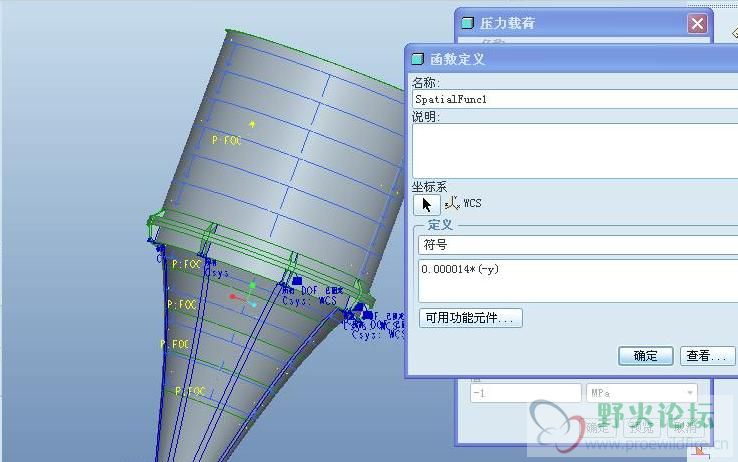The height and width of the screenshot is (462, 738).
Task: Click the -1 pressure value field
Action: 525,393
